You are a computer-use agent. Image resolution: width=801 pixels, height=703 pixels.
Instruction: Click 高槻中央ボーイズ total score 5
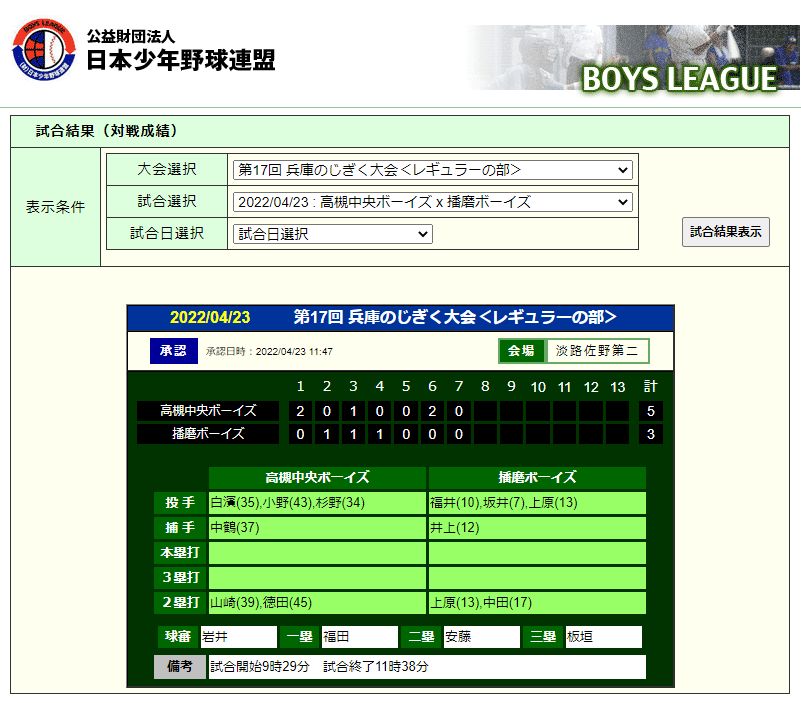(650, 411)
